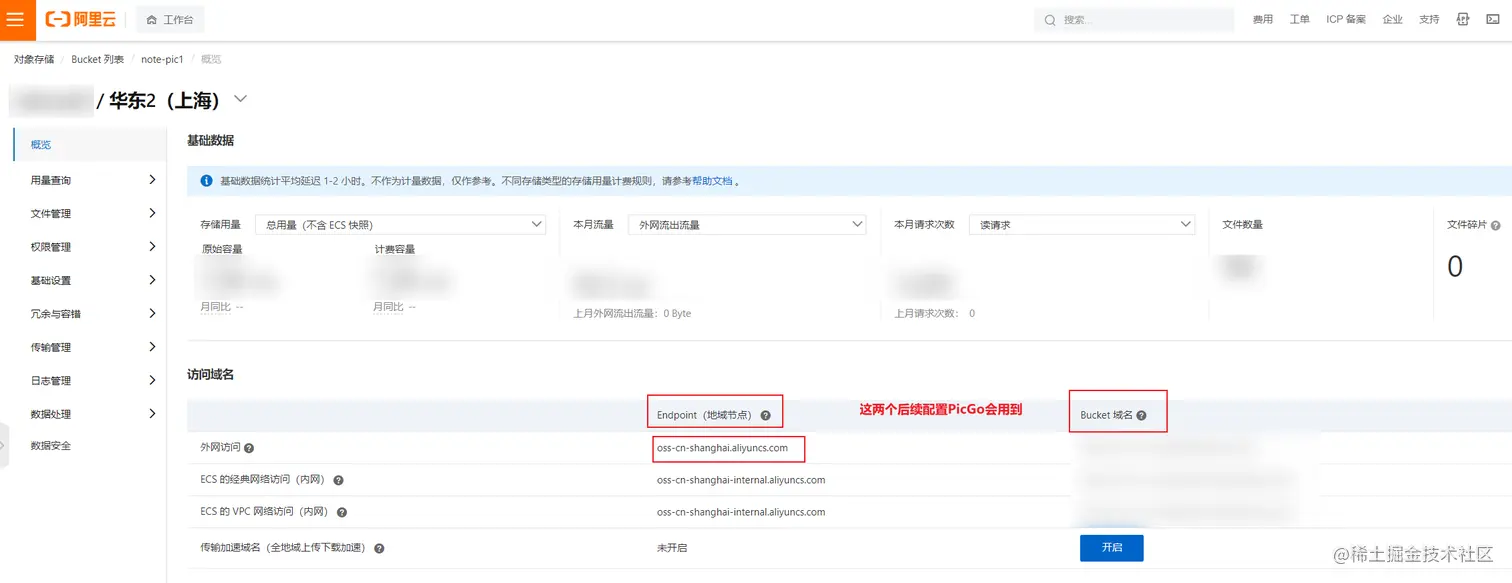Go to 对象存储 breadcrumb
1512x583 pixels.
tap(34, 59)
